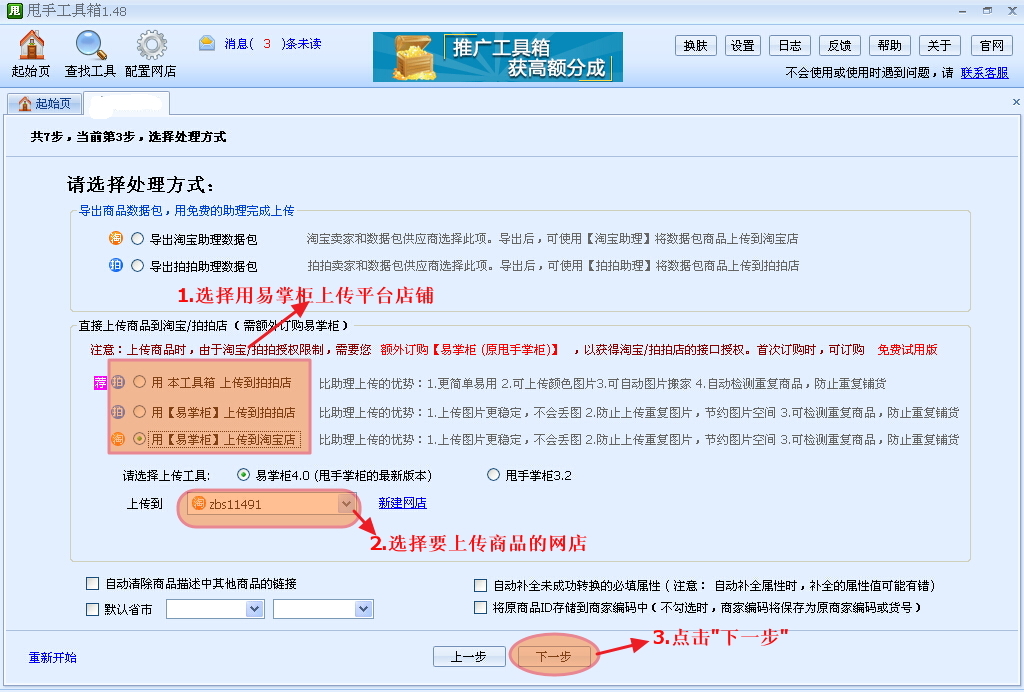Click the 反馈 feedback button
Viewport: 1024px width, 692px height.
pyautogui.click(x=839, y=46)
